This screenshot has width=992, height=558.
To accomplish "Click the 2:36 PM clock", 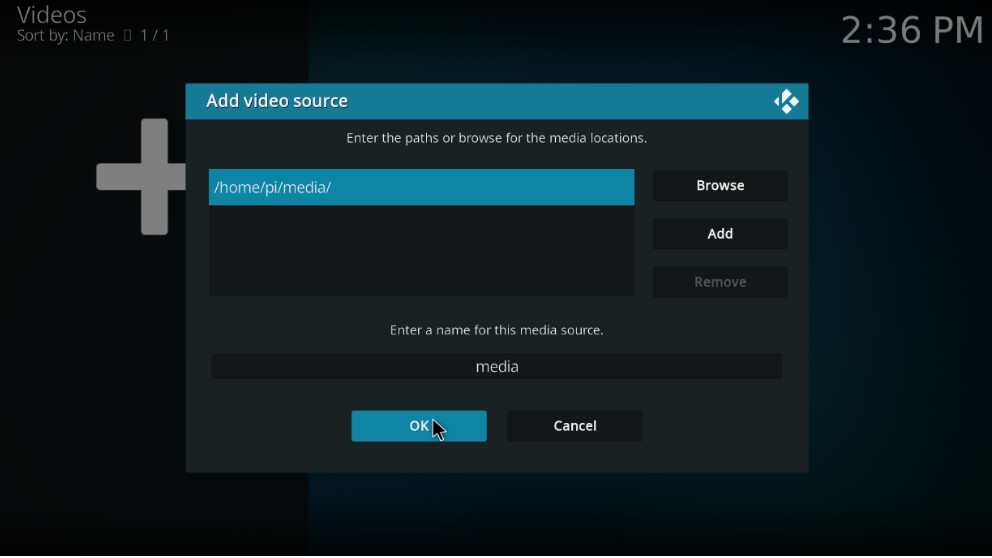I will pyautogui.click(x=912, y=30).
